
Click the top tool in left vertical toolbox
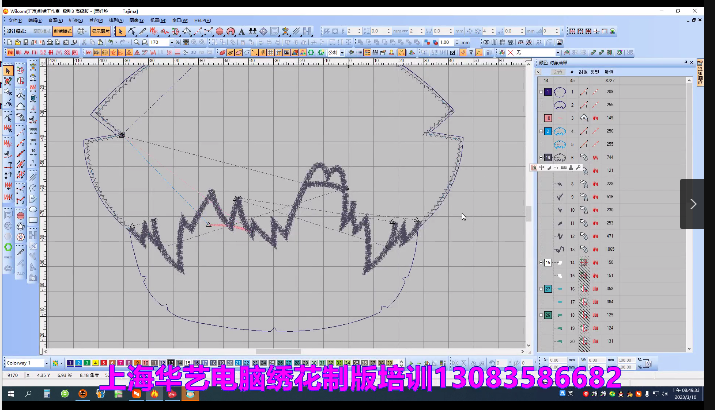pyautogui.click(x=8, y=71)
